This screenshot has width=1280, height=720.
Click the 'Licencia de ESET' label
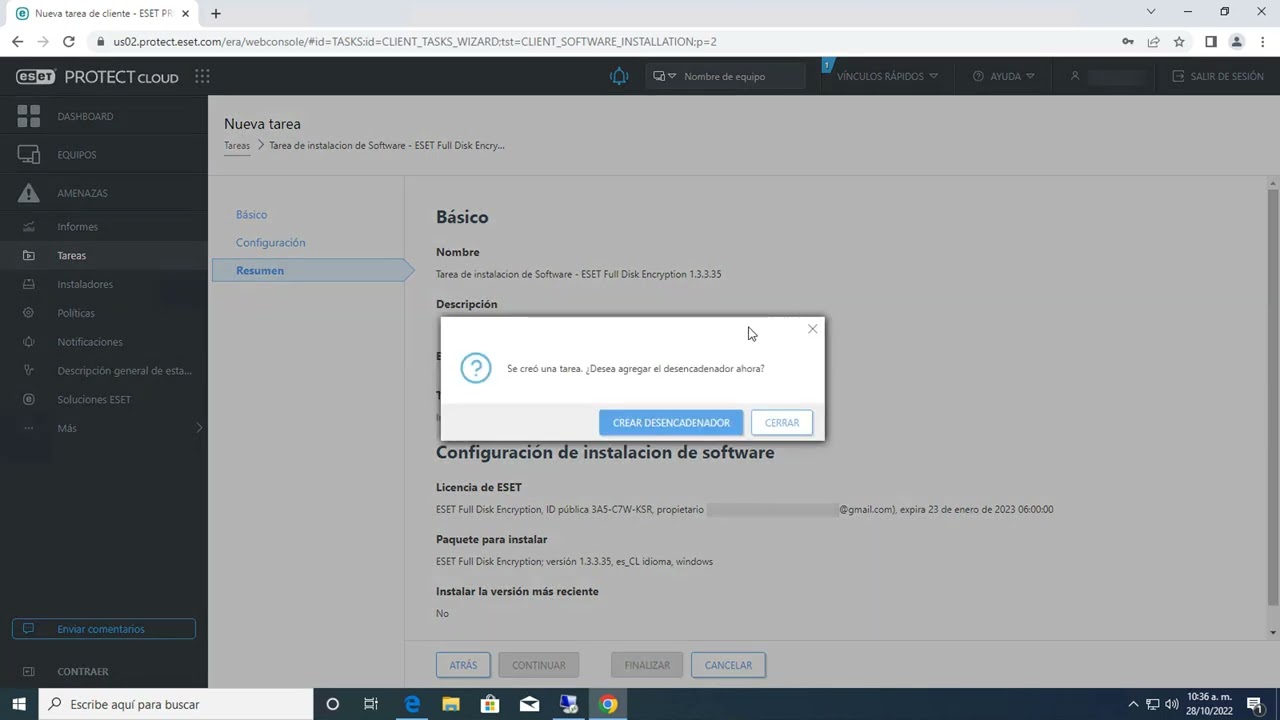pyautogui.click(x=479, y=488)
